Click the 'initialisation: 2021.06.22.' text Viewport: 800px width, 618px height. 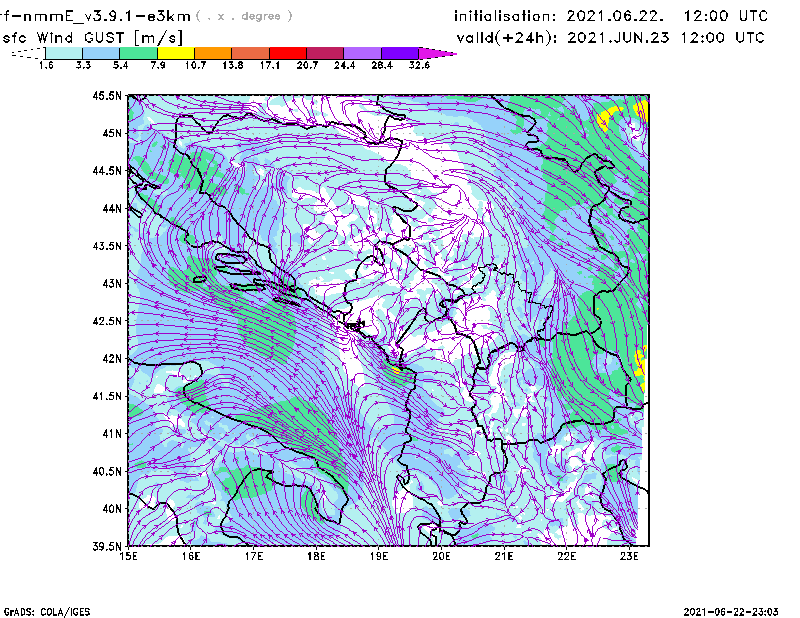(559, 16)
